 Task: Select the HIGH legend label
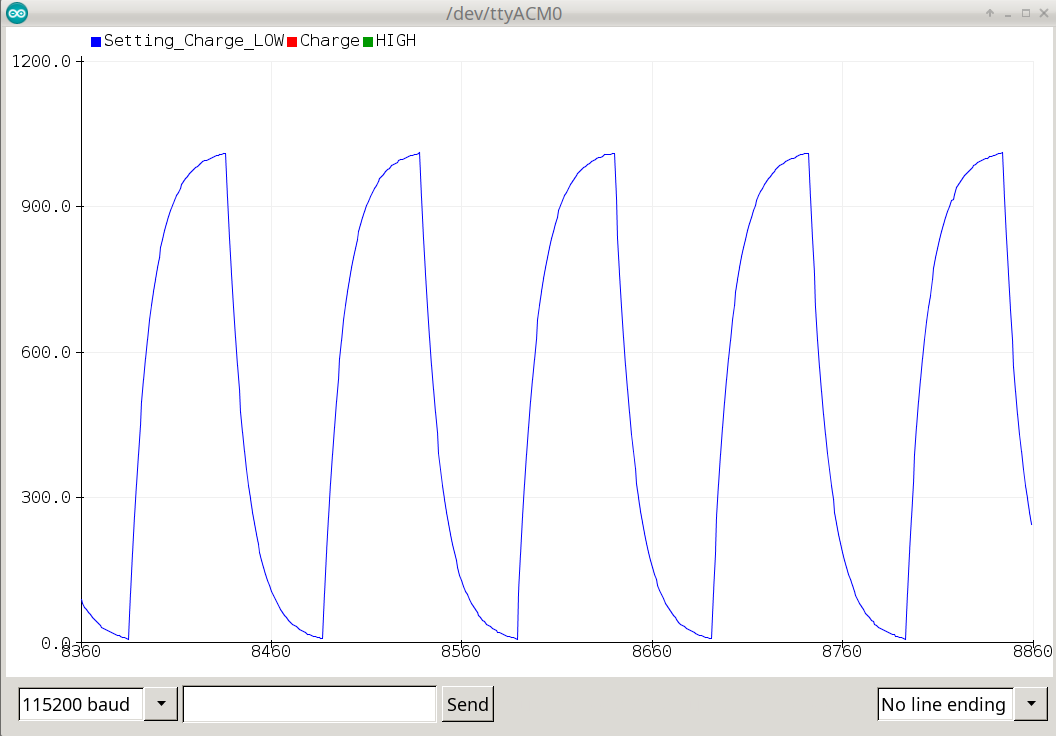click(398, 41)
